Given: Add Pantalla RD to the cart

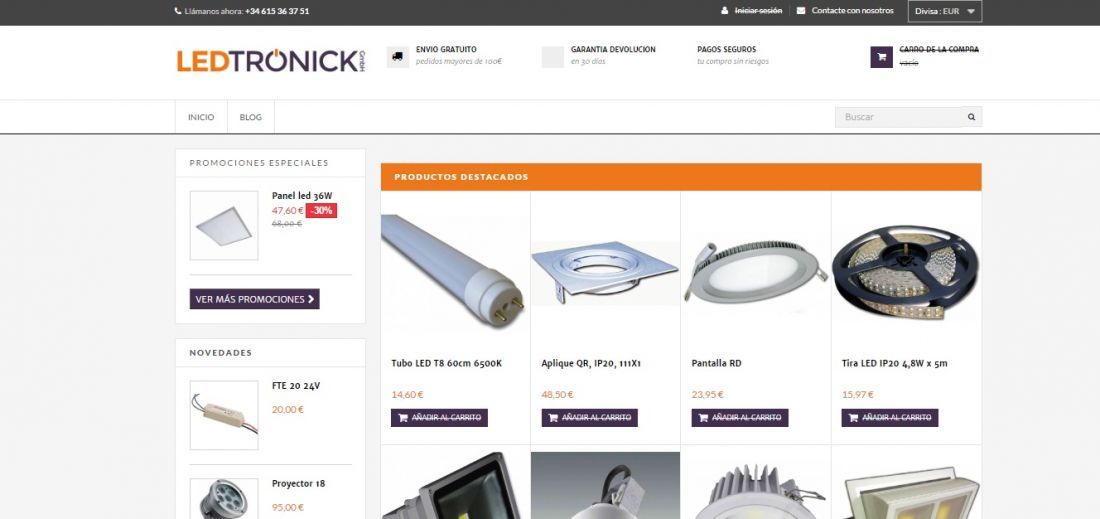Looking at the screenshot, I should click(739, 417).
